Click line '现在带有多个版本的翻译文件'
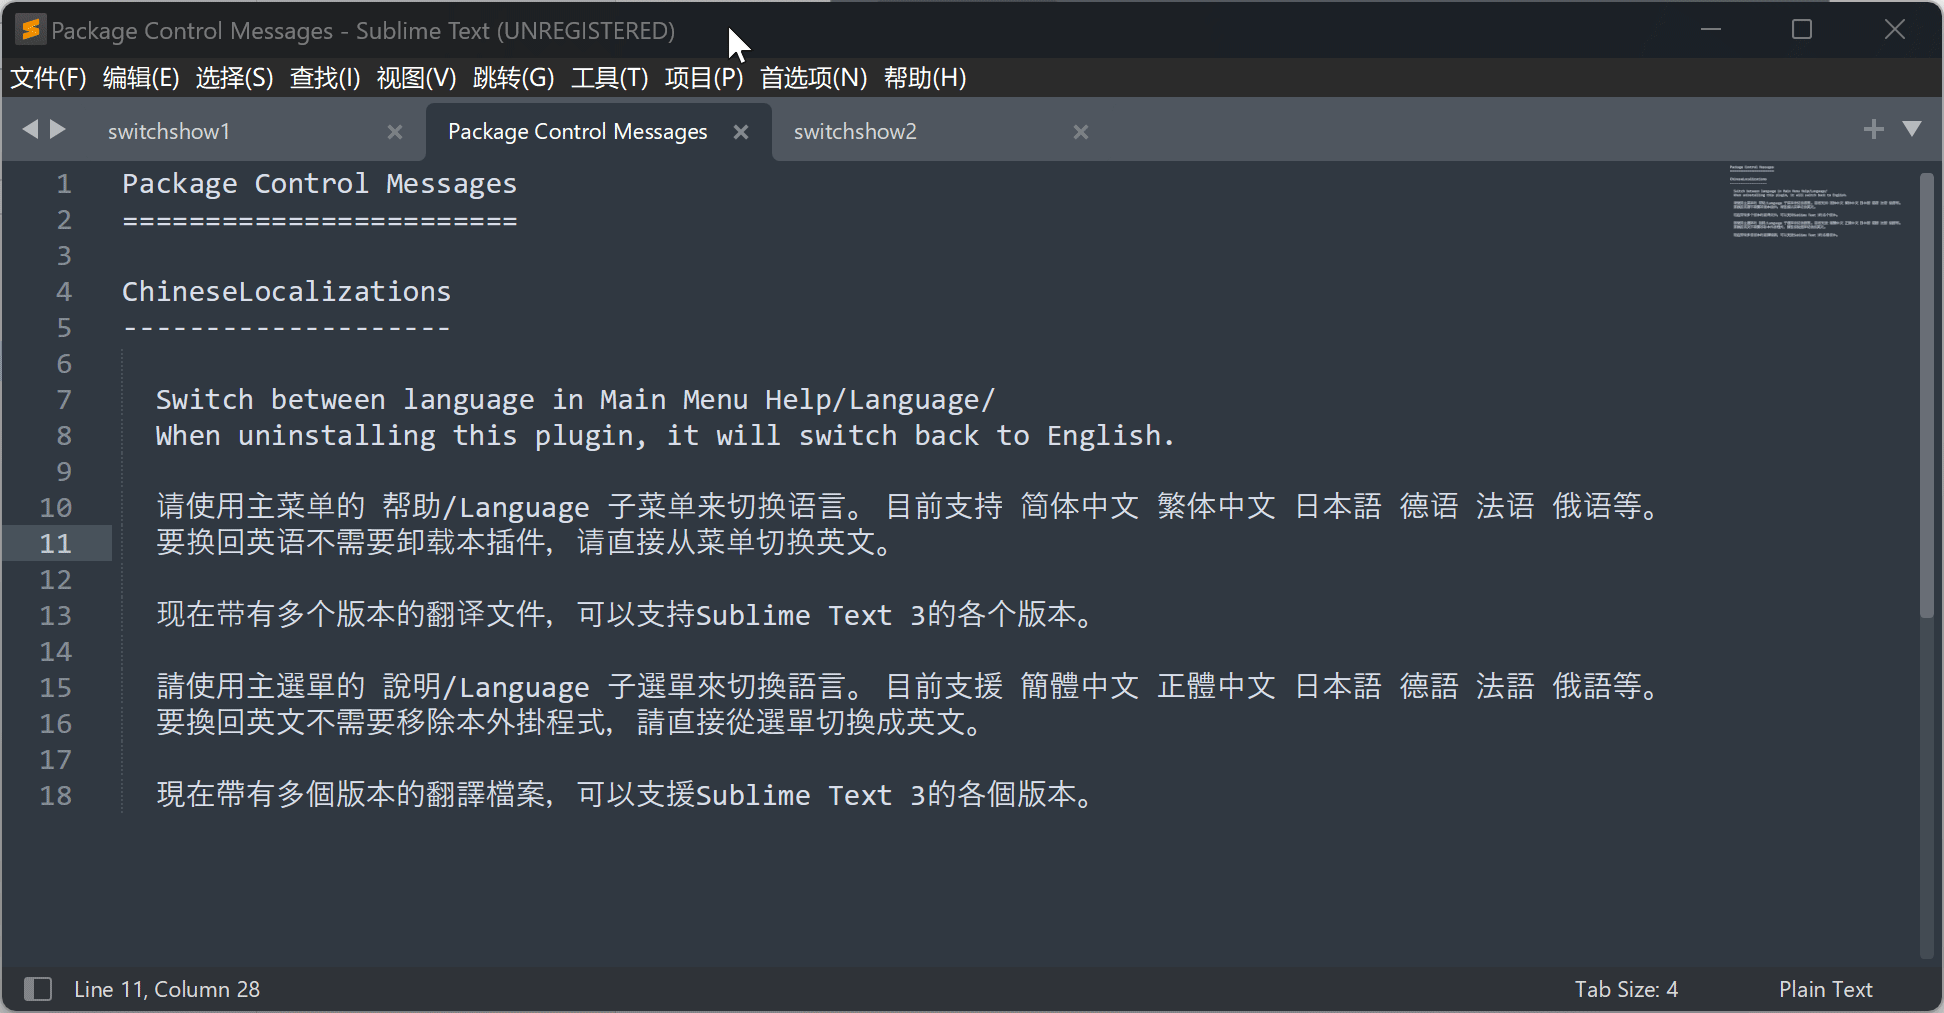Screen dimensions: 1944x1013 click(x=624, y=615)
